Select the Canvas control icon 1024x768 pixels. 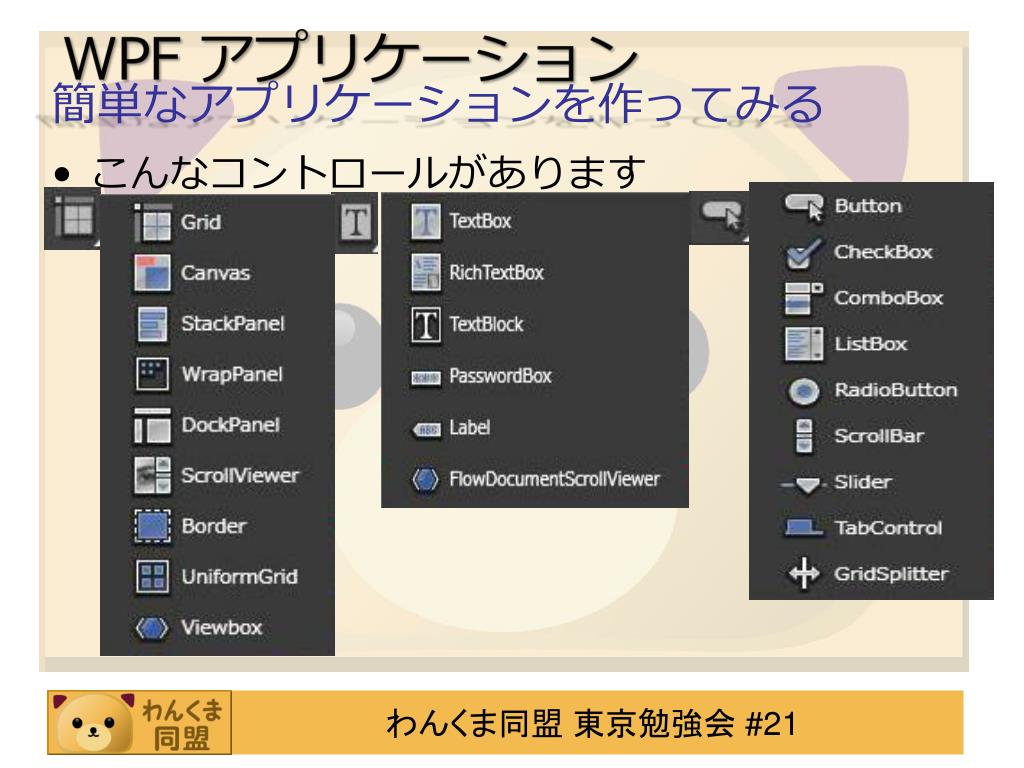pos(153,273)
